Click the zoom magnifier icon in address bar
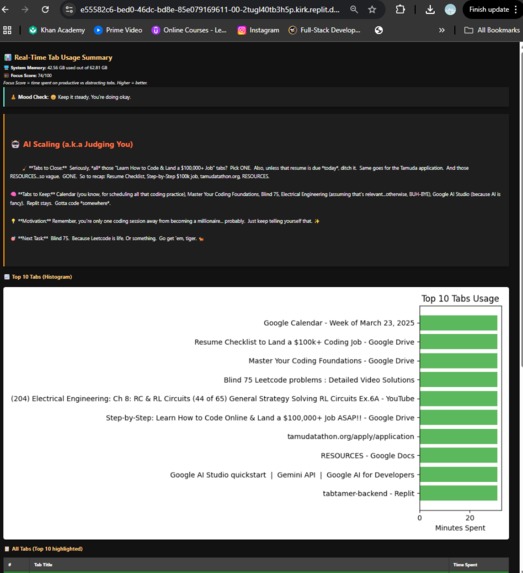Screen dimensions: 523x573 (354, 10)
